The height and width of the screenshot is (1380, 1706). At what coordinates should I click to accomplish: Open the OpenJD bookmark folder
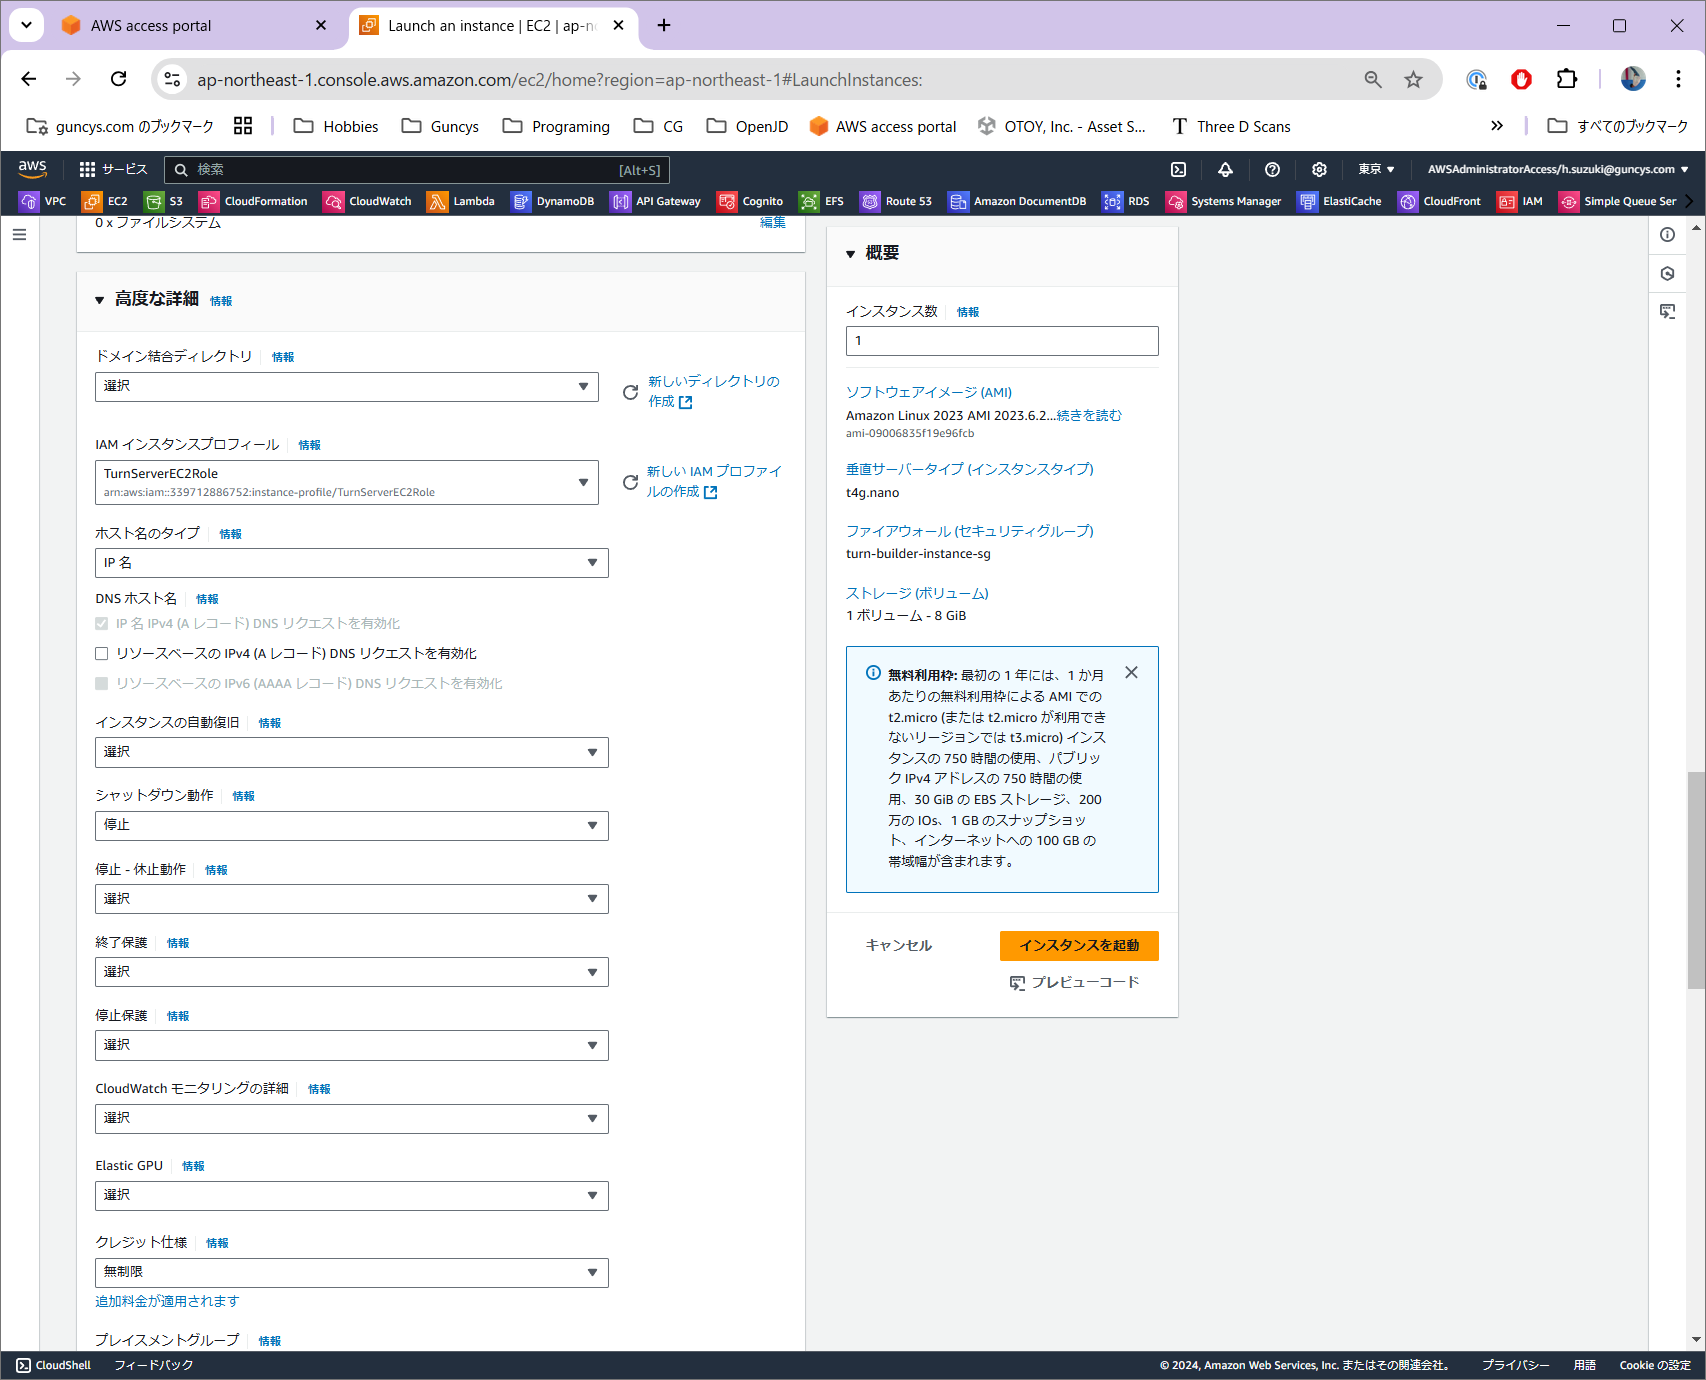click(x=747, y=126)
